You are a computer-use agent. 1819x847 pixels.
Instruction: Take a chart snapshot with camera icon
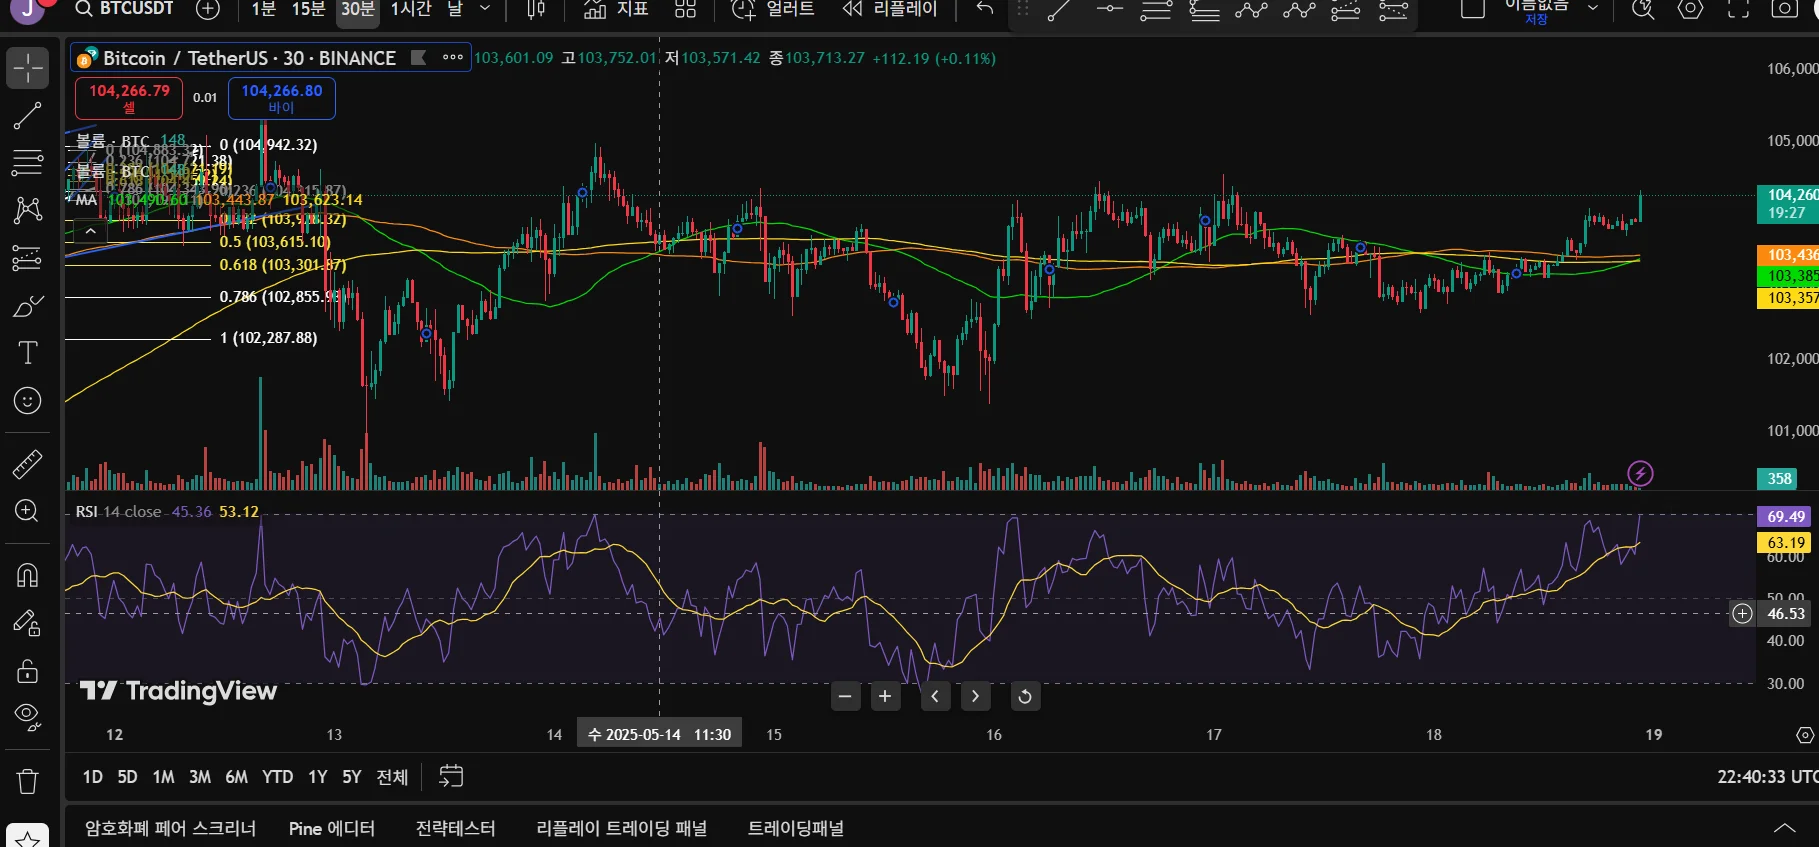[x=1784, y=9]
